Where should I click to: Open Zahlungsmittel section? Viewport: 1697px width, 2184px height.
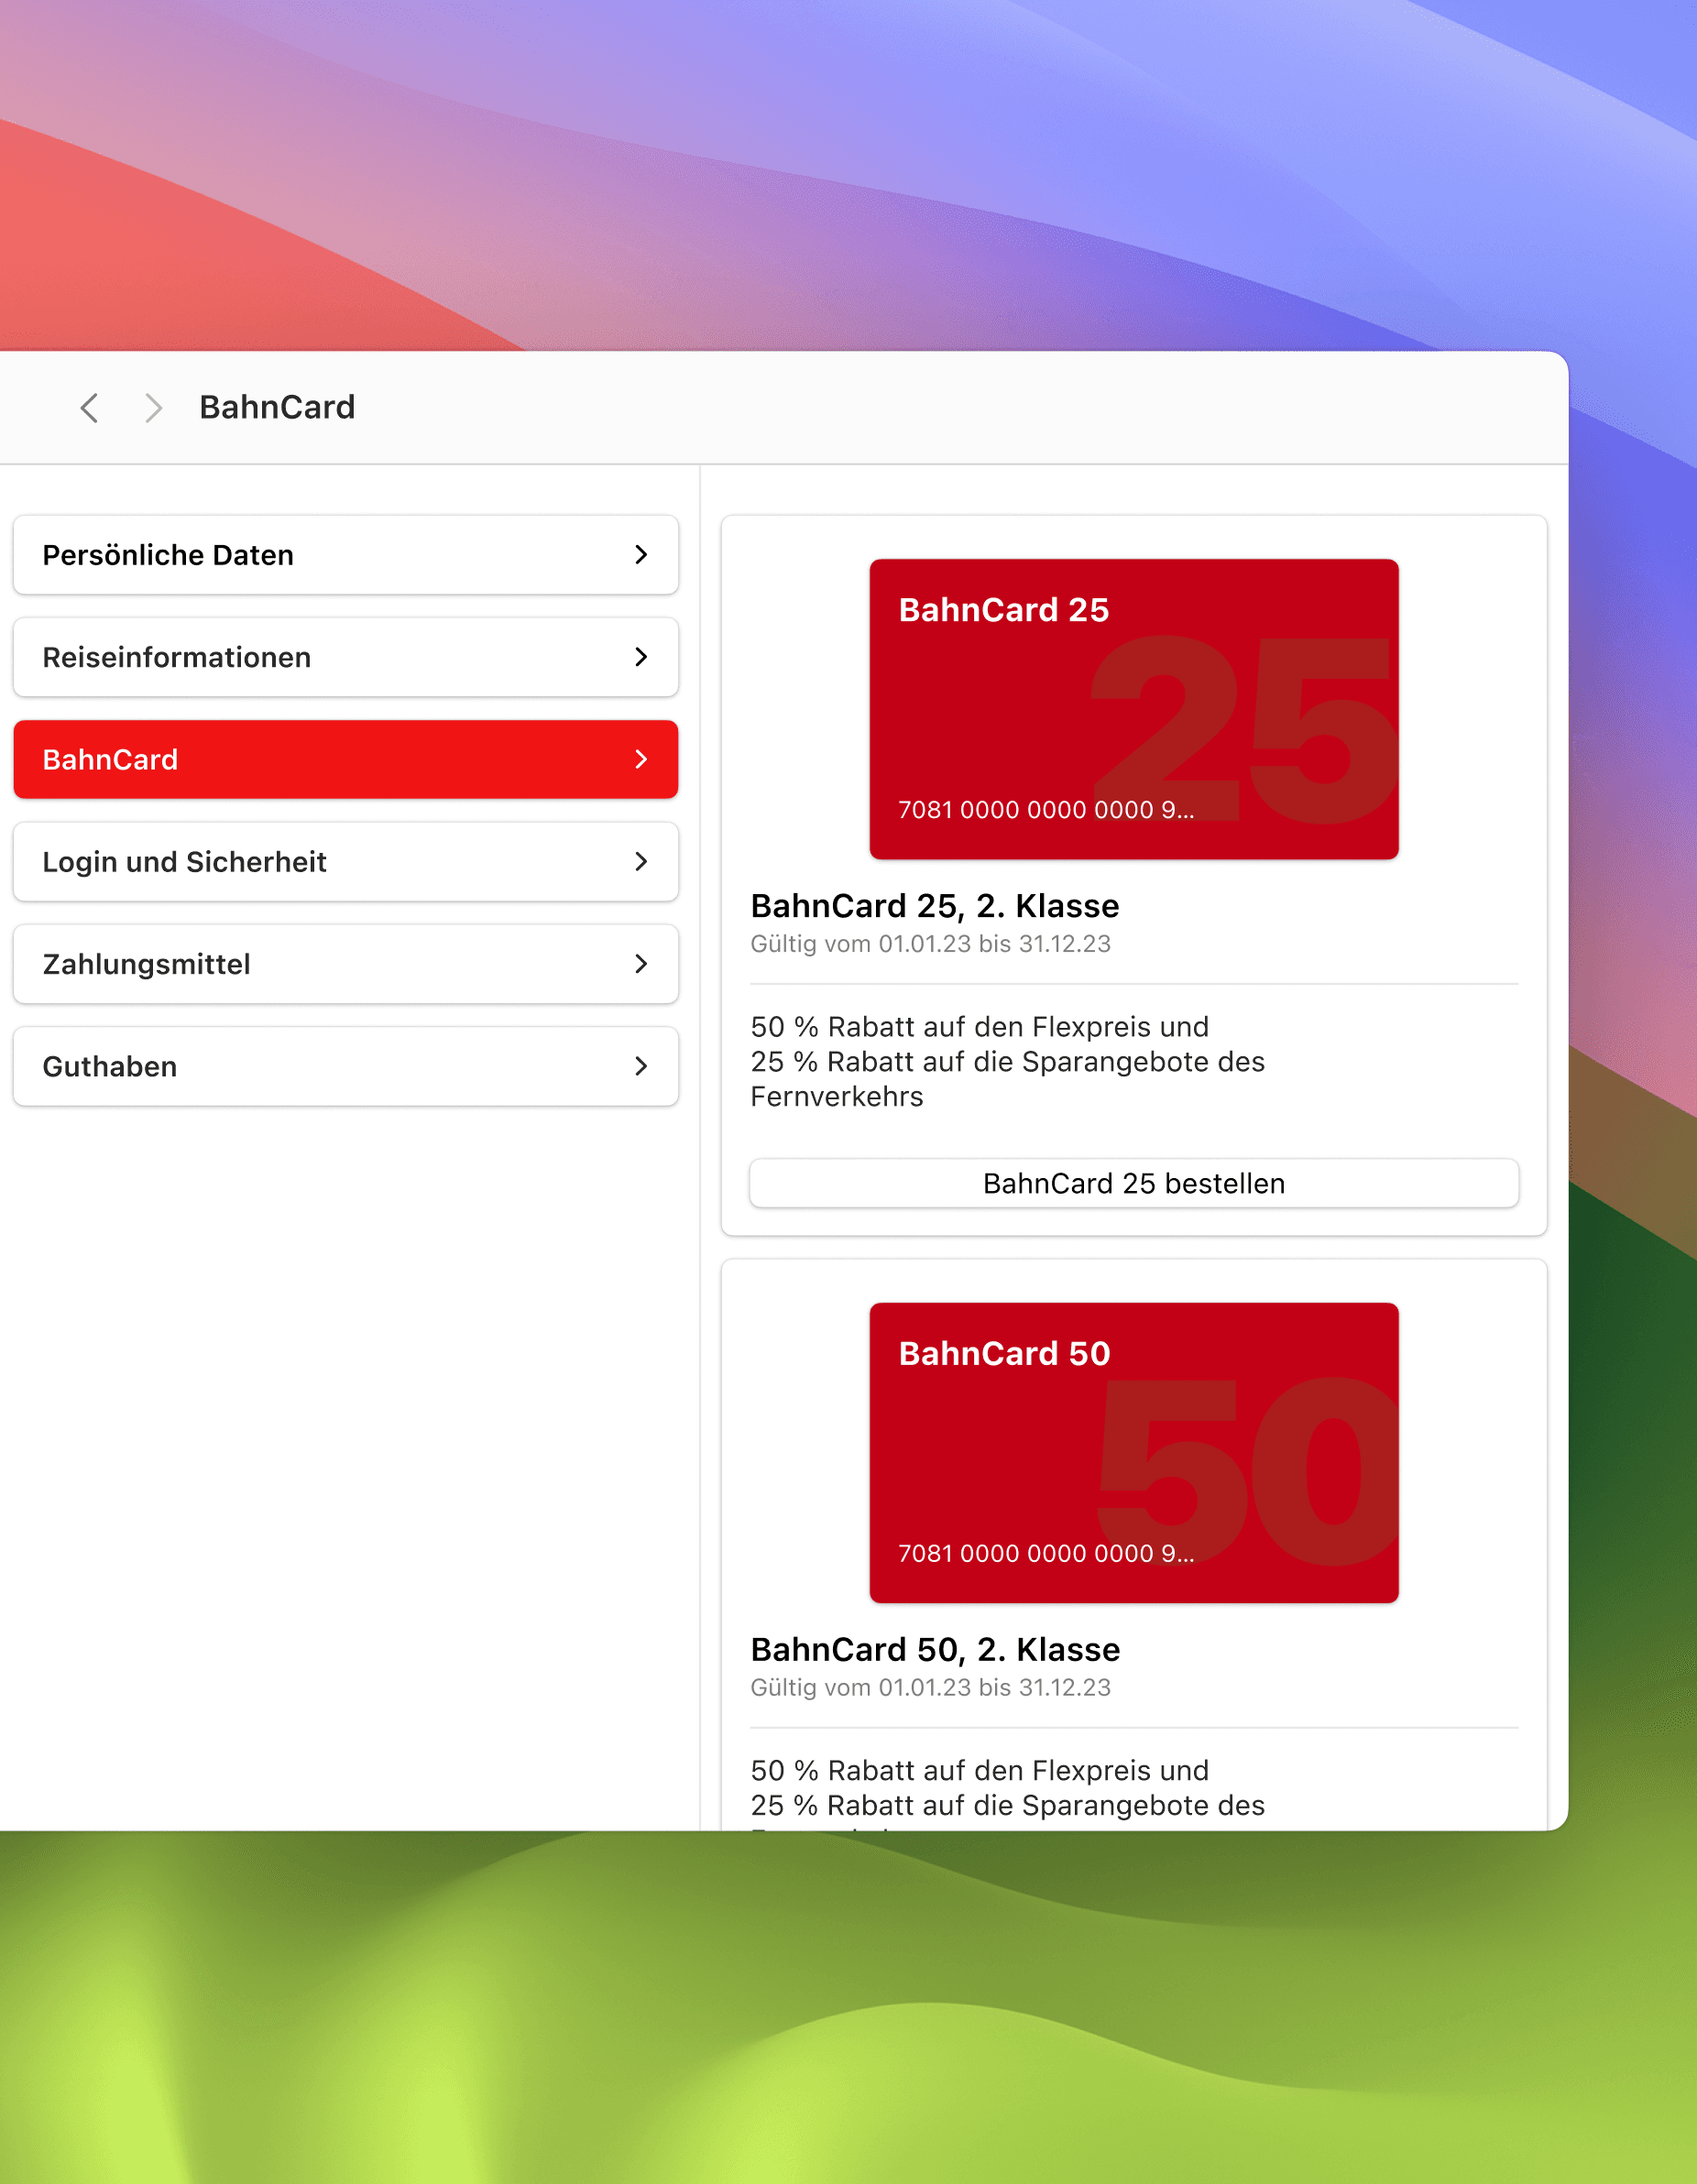coord(346,964)
